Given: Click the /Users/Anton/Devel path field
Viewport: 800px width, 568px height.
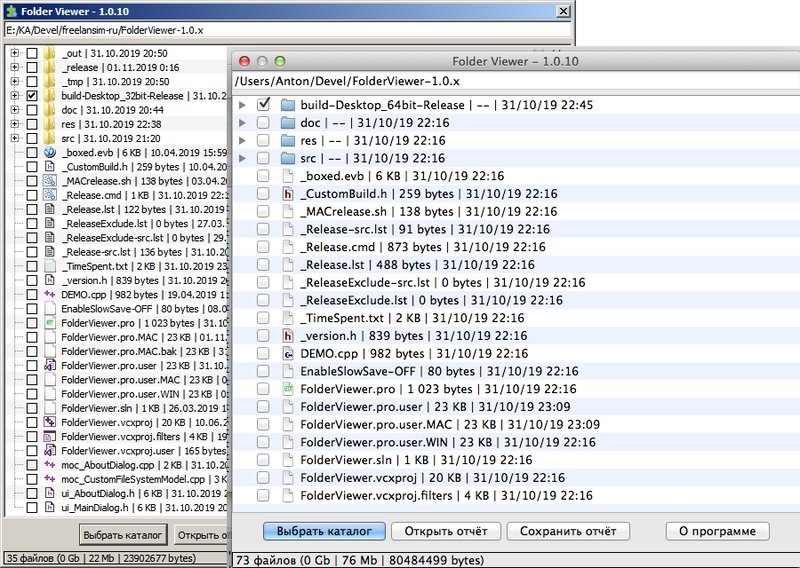Looking at the screenshot, I should (516, 81).
